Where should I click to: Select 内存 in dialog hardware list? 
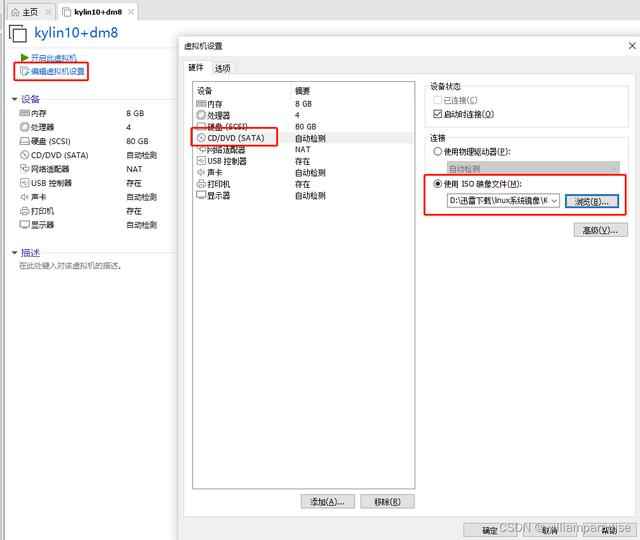(x=304, y=104)
